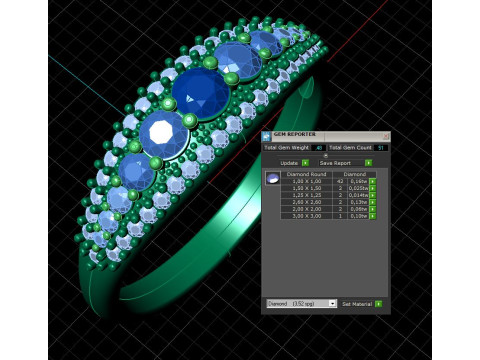
Task: Click green arrow on 2,00 X 2,00 row
Action: point(373,209)
